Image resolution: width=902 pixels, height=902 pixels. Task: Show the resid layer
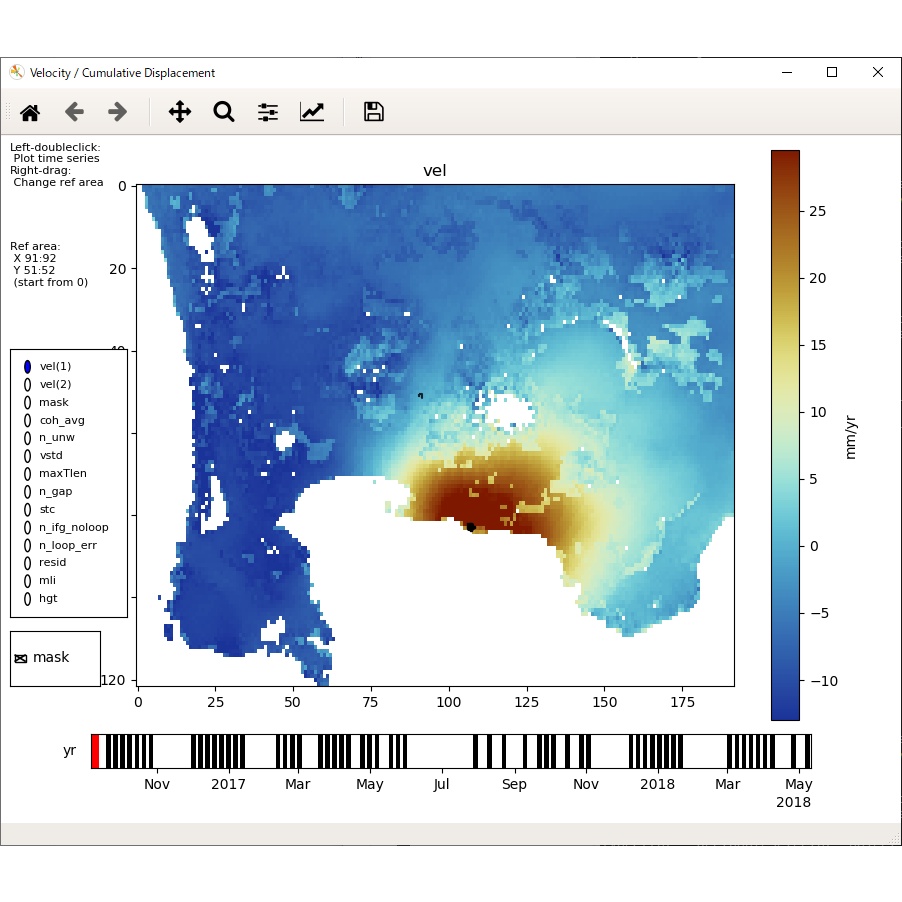25,562
